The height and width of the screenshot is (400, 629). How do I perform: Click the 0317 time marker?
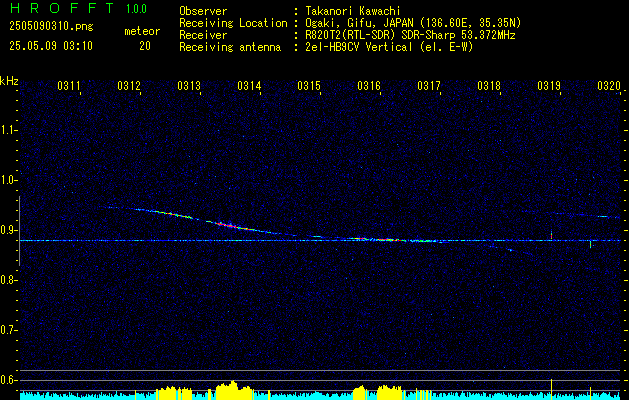point(428,85)
